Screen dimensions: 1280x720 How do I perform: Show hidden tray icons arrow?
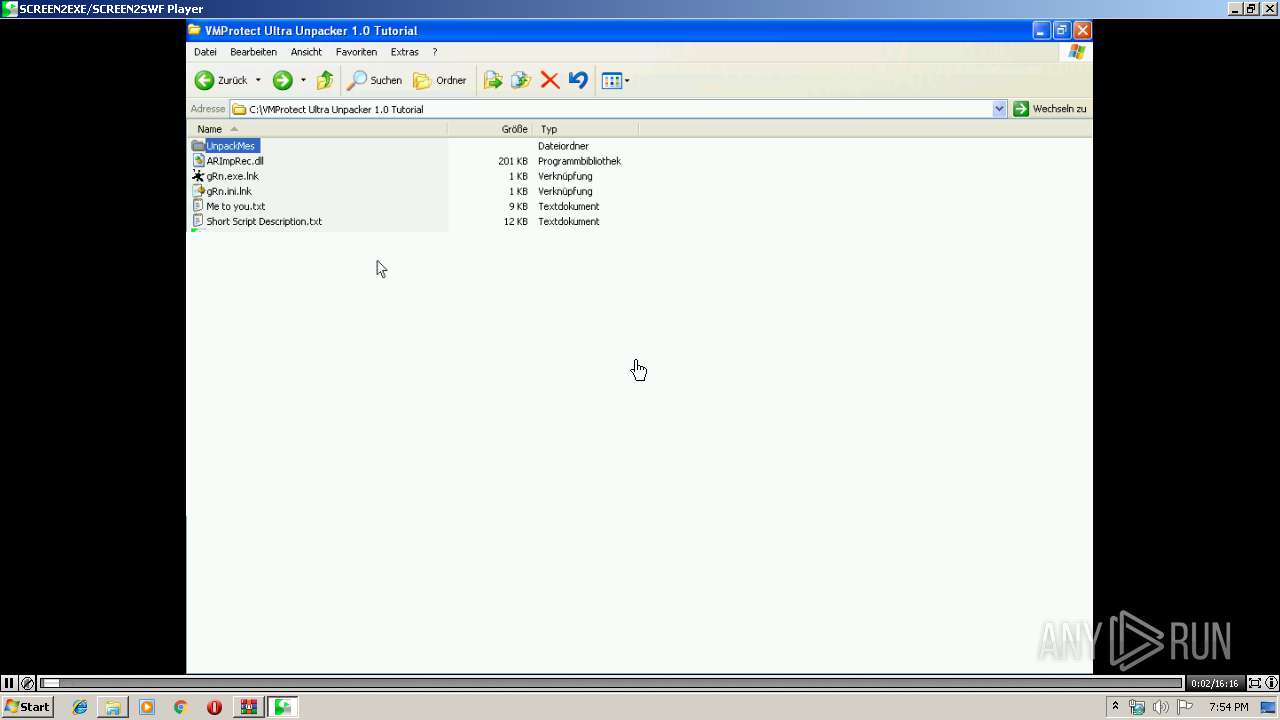click(x=1115, y=707)
